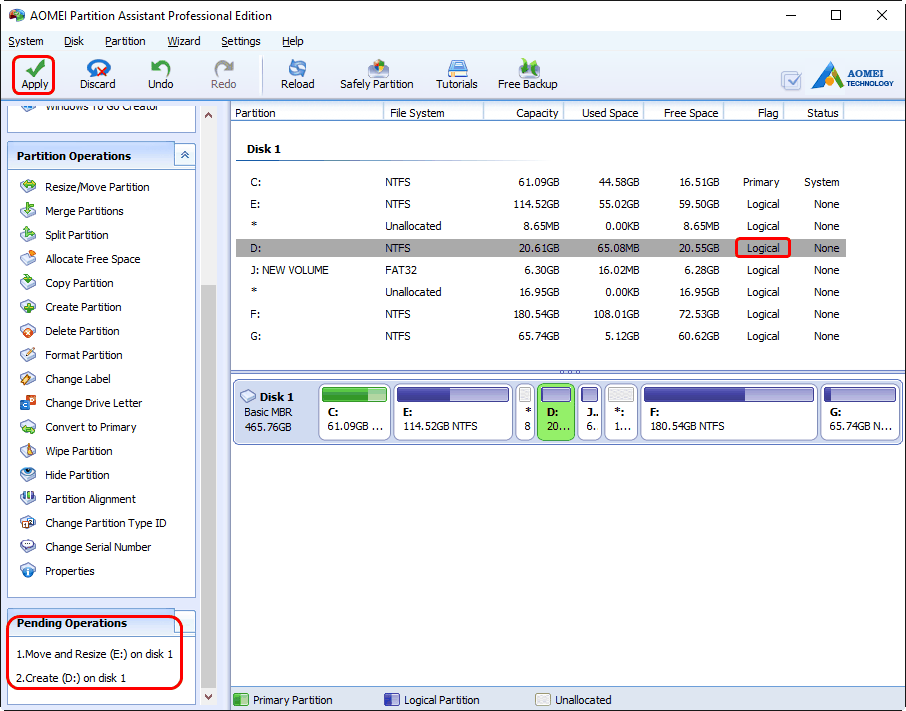
Task: Select the G: block in disk map
Action: [860, 412]
